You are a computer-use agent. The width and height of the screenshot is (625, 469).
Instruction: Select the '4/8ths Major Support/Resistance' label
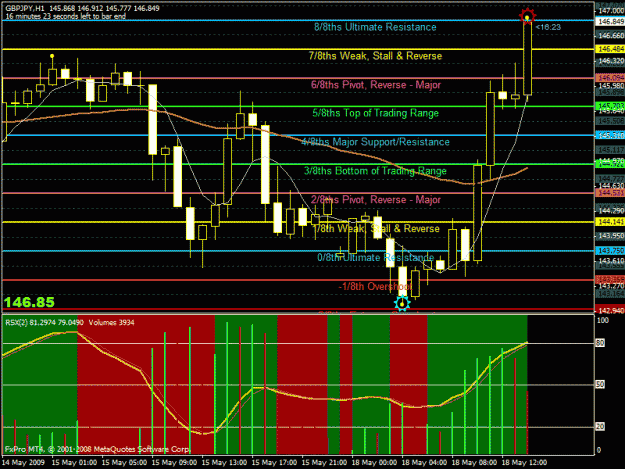[375, 142]
